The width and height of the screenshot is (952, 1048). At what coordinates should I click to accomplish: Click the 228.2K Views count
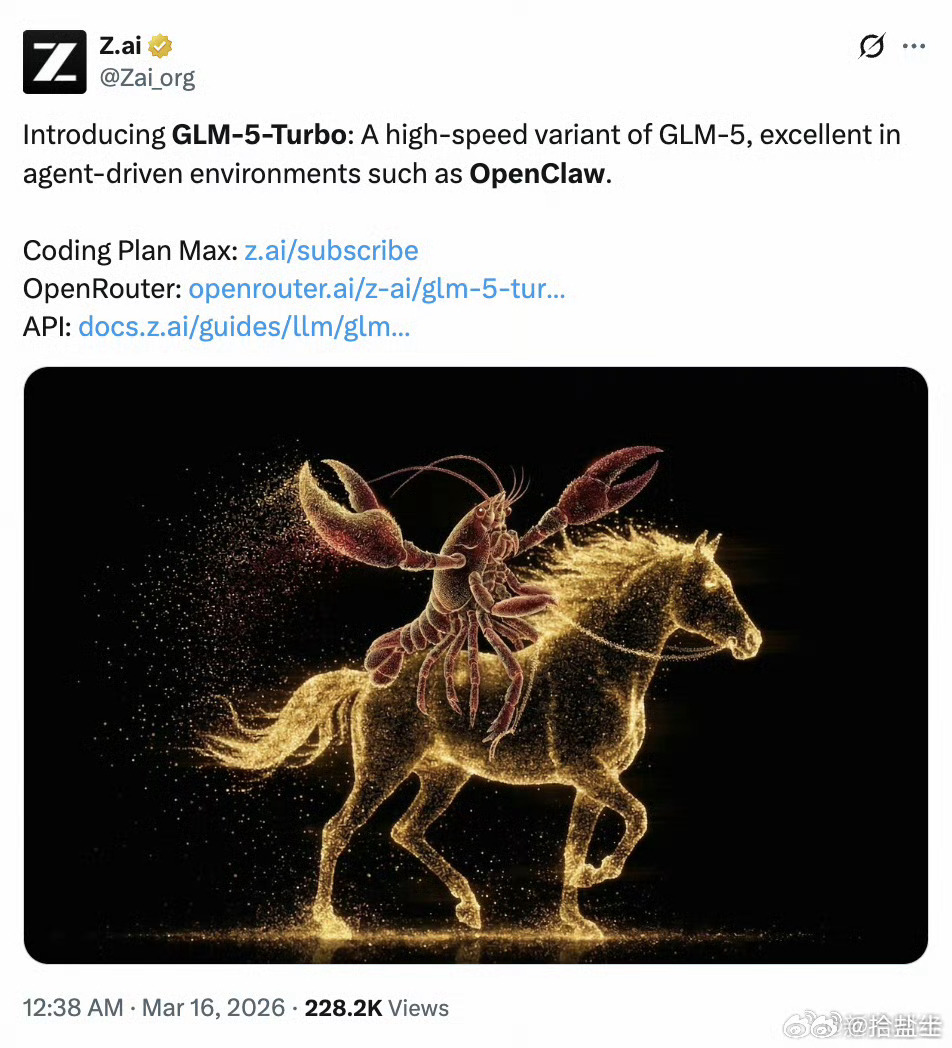376,1008
